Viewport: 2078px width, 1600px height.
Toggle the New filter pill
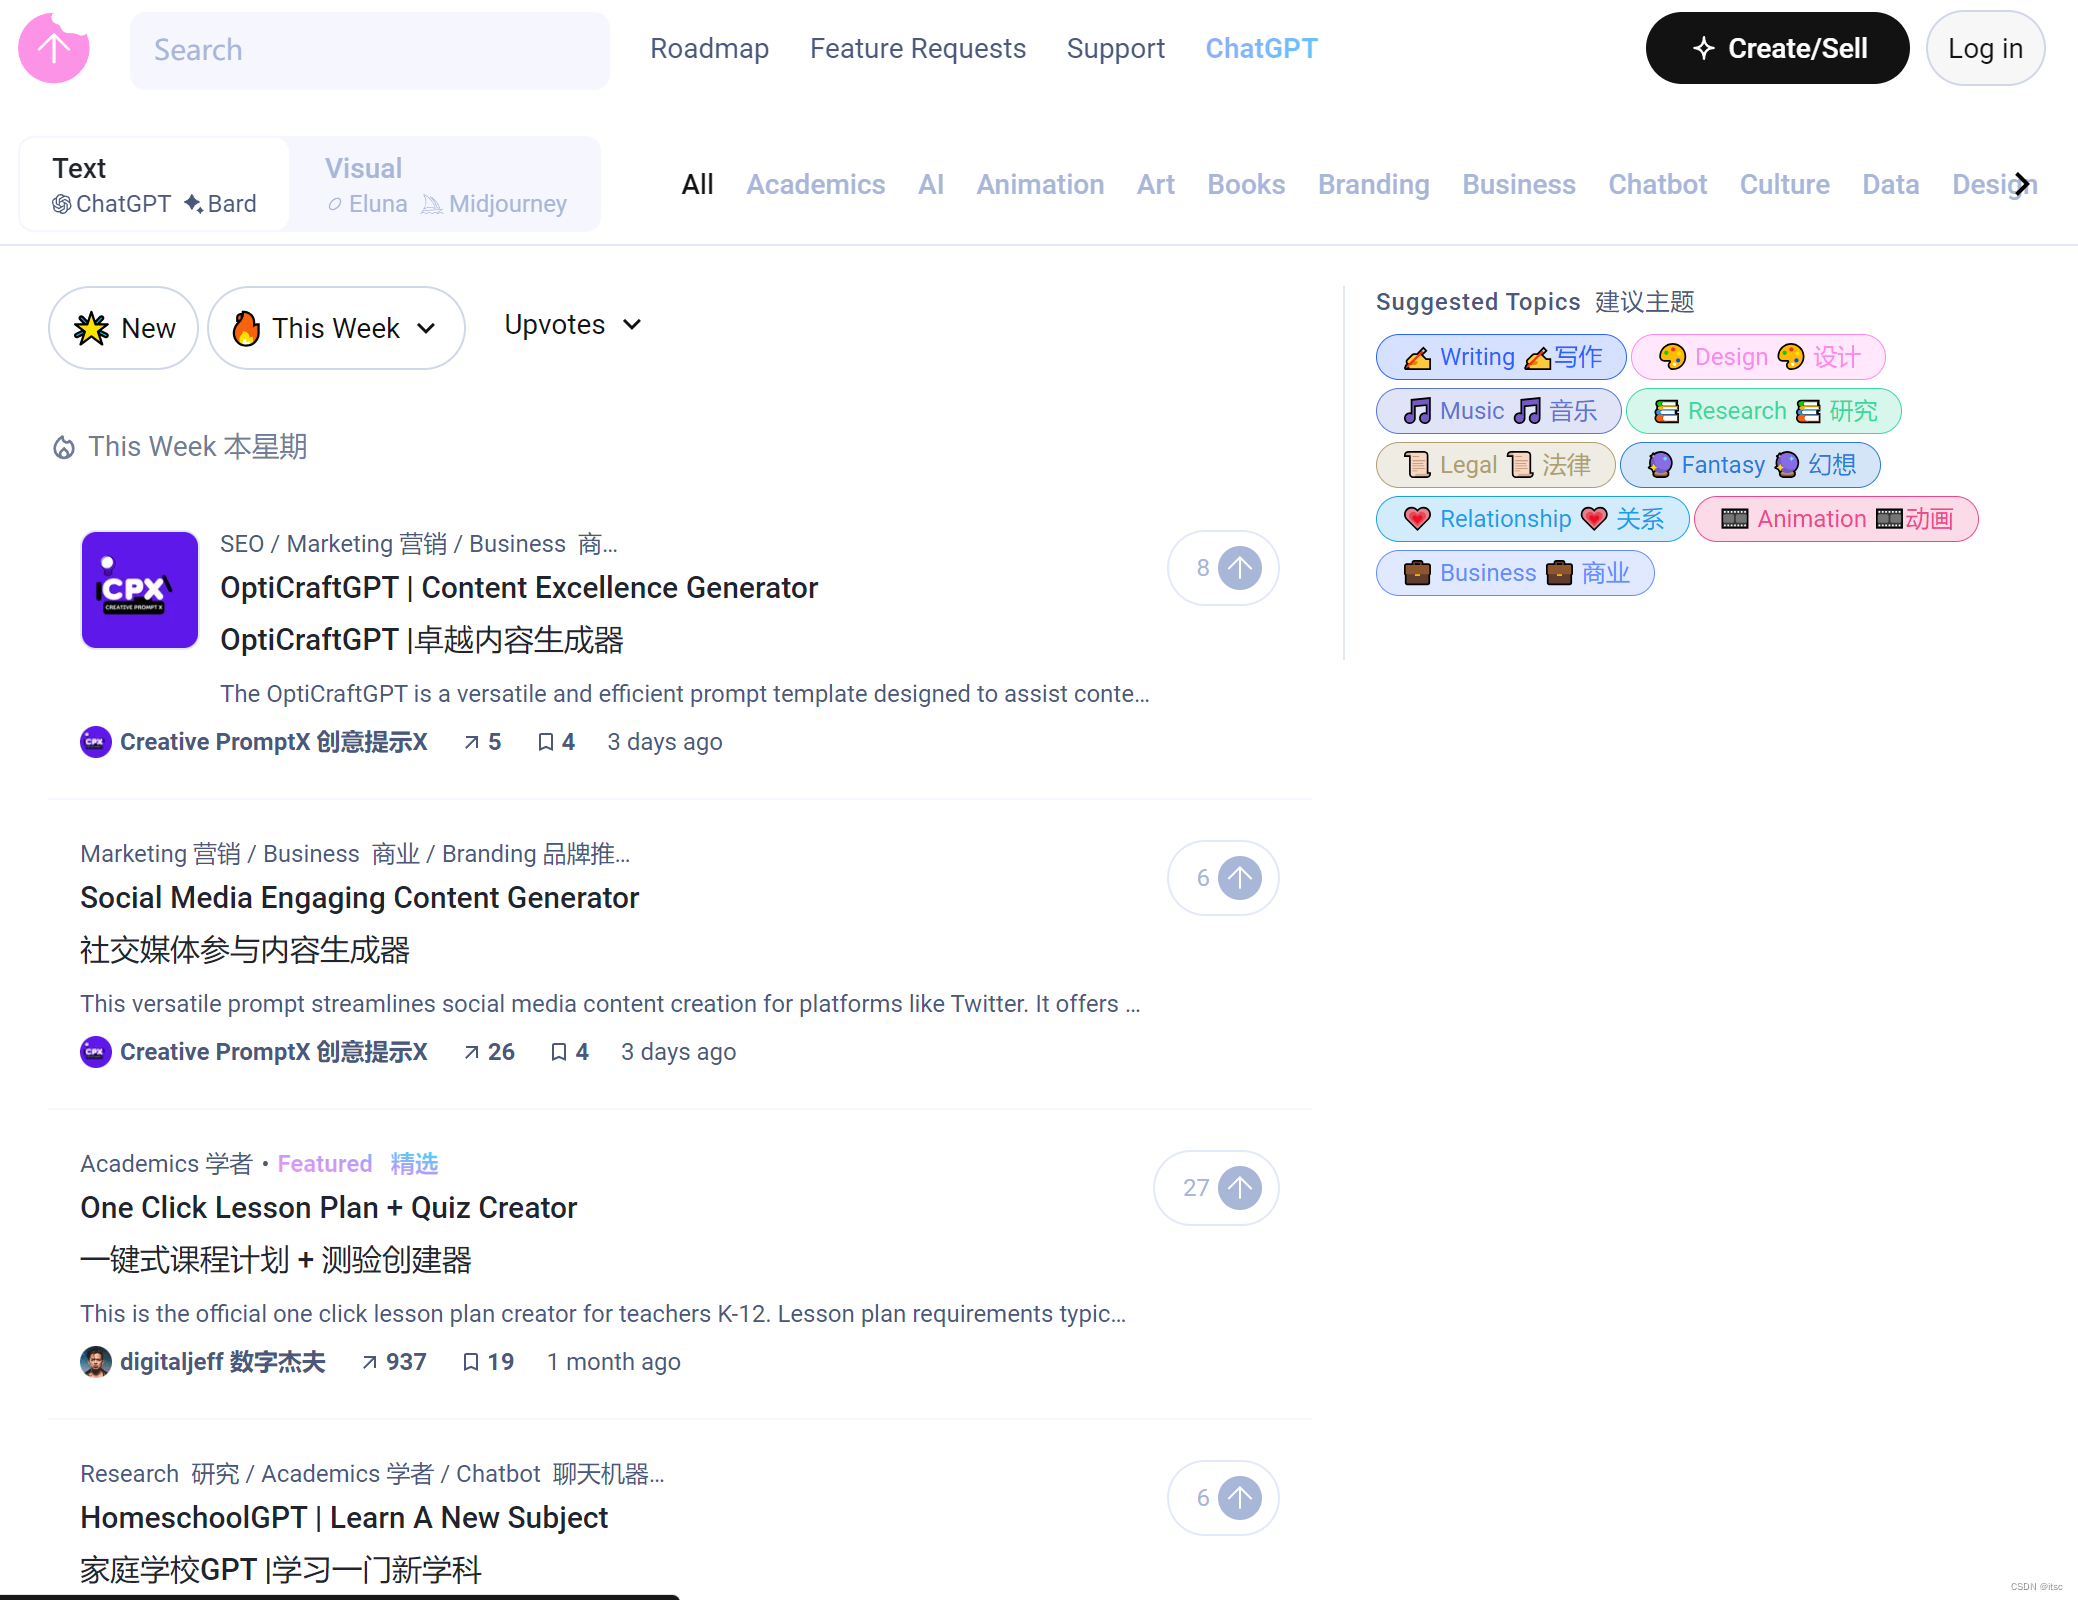[x=124, y=328]
